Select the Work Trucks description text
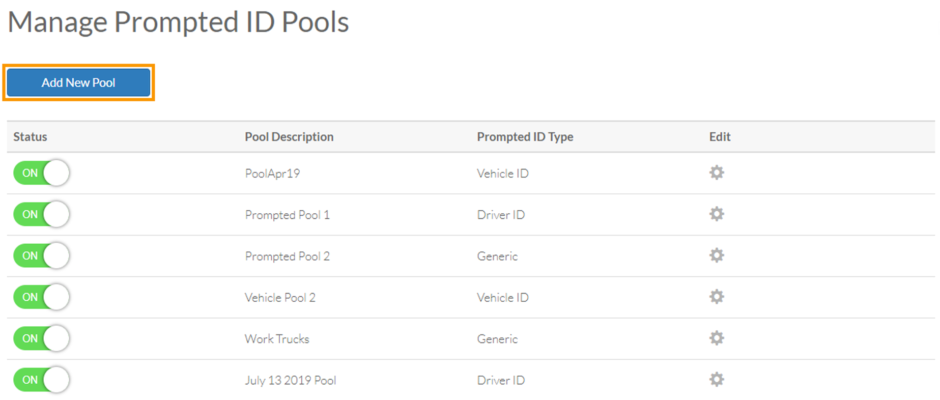Image resolution: width=940 pixels, height=400 pixels. 277,339
